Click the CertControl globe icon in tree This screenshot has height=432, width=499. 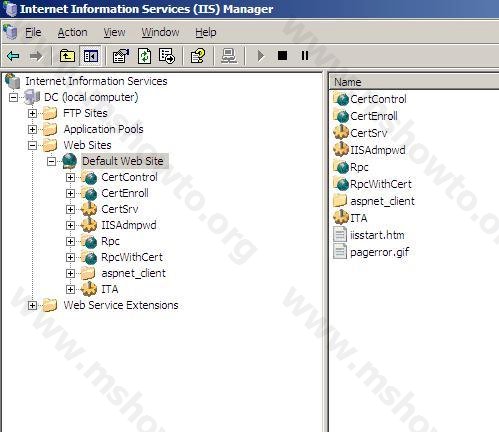tap(89, 177)
